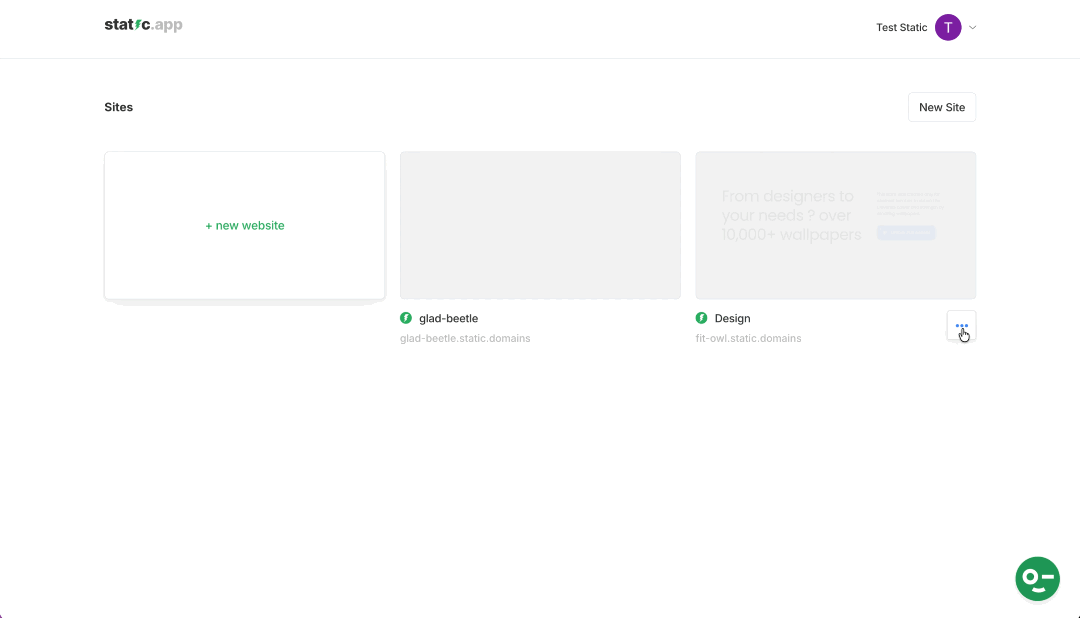Image resolution: width=1080 pixels, height=618 pixels.
Task: Create a site via + new website card
Action: pos(245,225)
